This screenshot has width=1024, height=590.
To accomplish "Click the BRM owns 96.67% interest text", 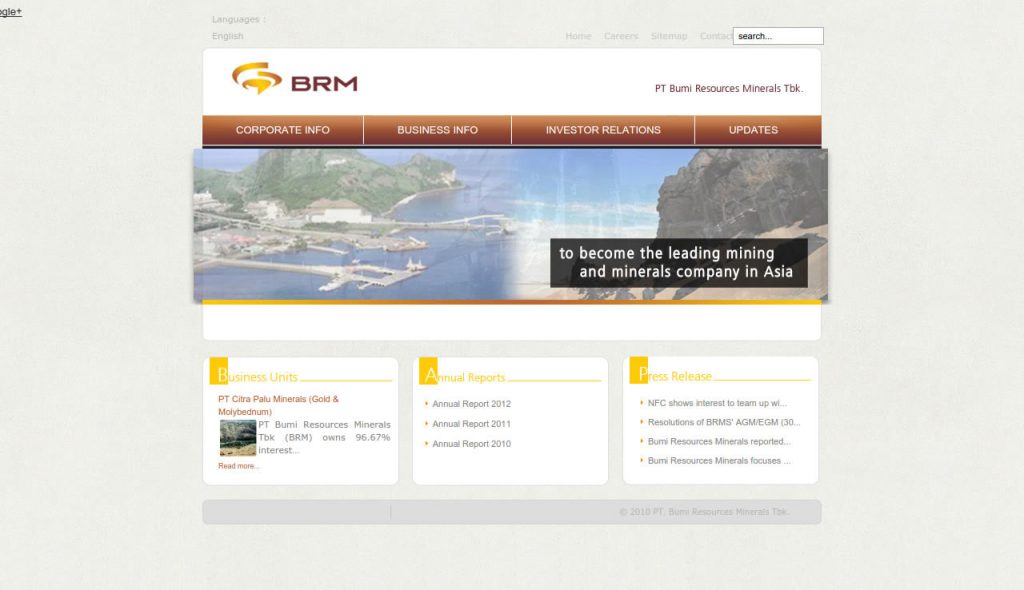I will [x=324, y=437].
